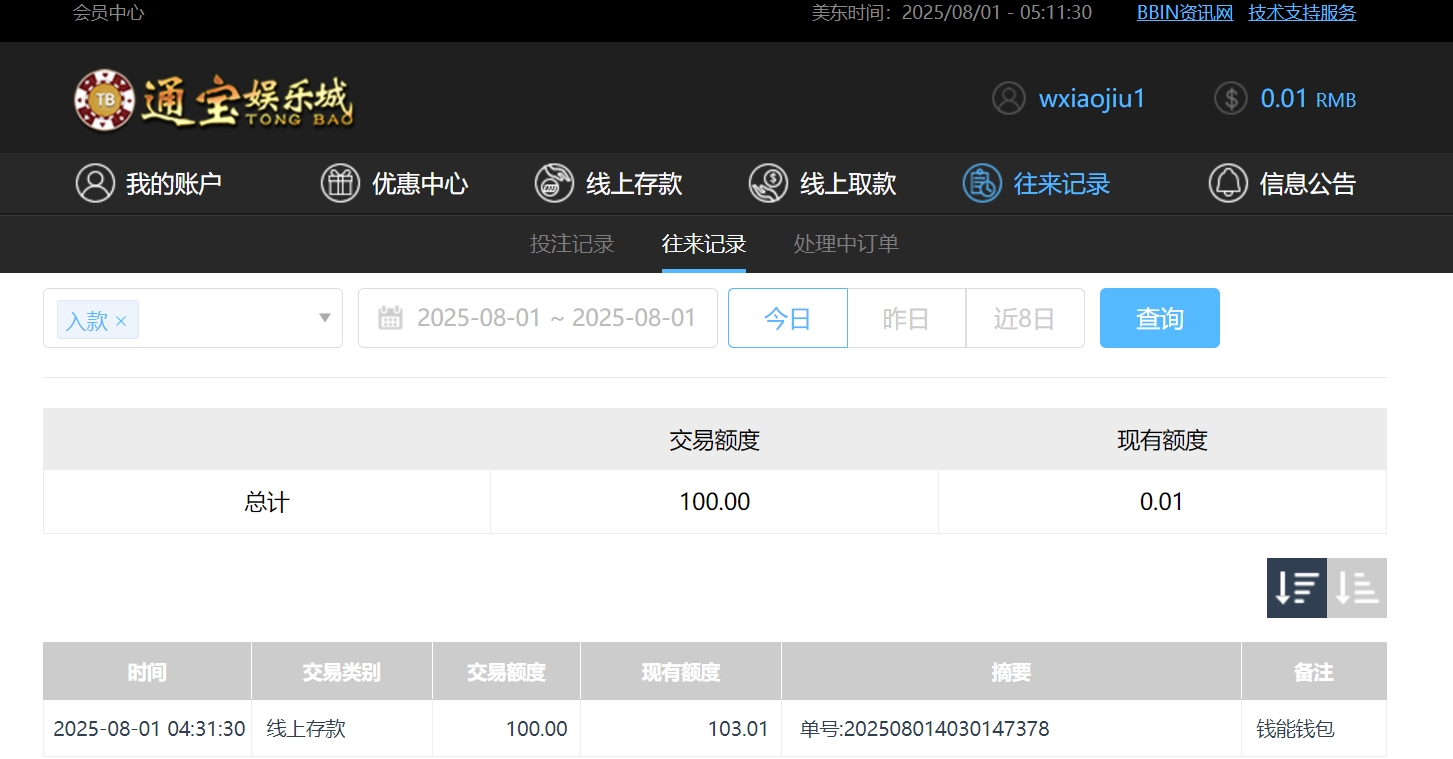Click the 我的账户 user profile icon
The height and width of the screenshot is (759, 1453).
pos(95,184)
